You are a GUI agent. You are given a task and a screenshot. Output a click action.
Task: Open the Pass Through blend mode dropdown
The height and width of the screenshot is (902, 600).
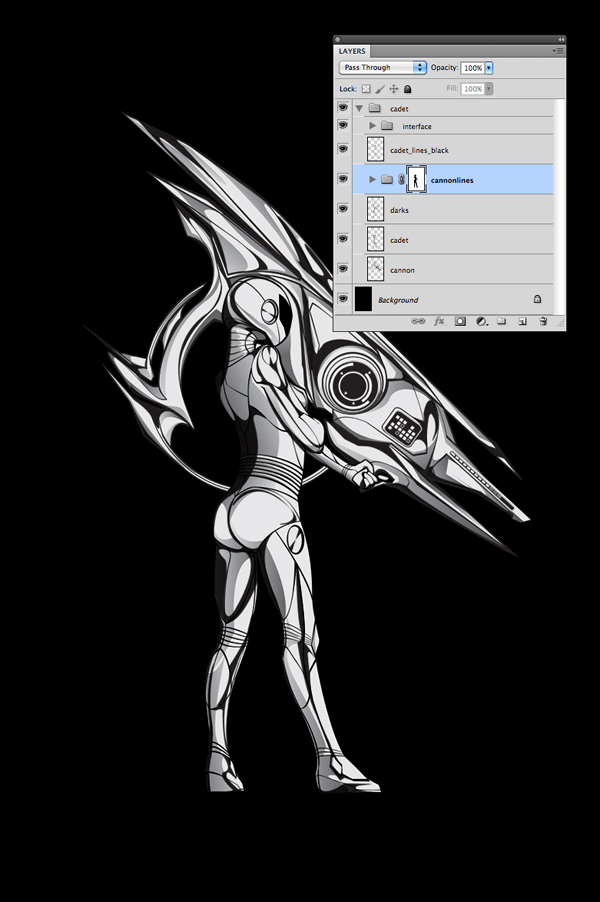coord(383,67)
